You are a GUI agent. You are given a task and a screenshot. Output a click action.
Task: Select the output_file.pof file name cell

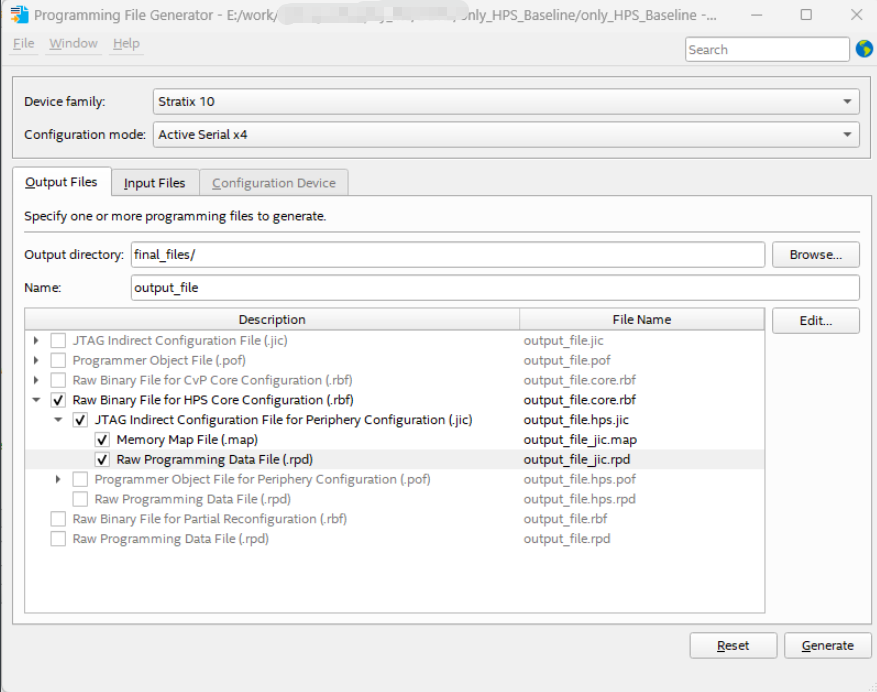click(x=567, y=360)
